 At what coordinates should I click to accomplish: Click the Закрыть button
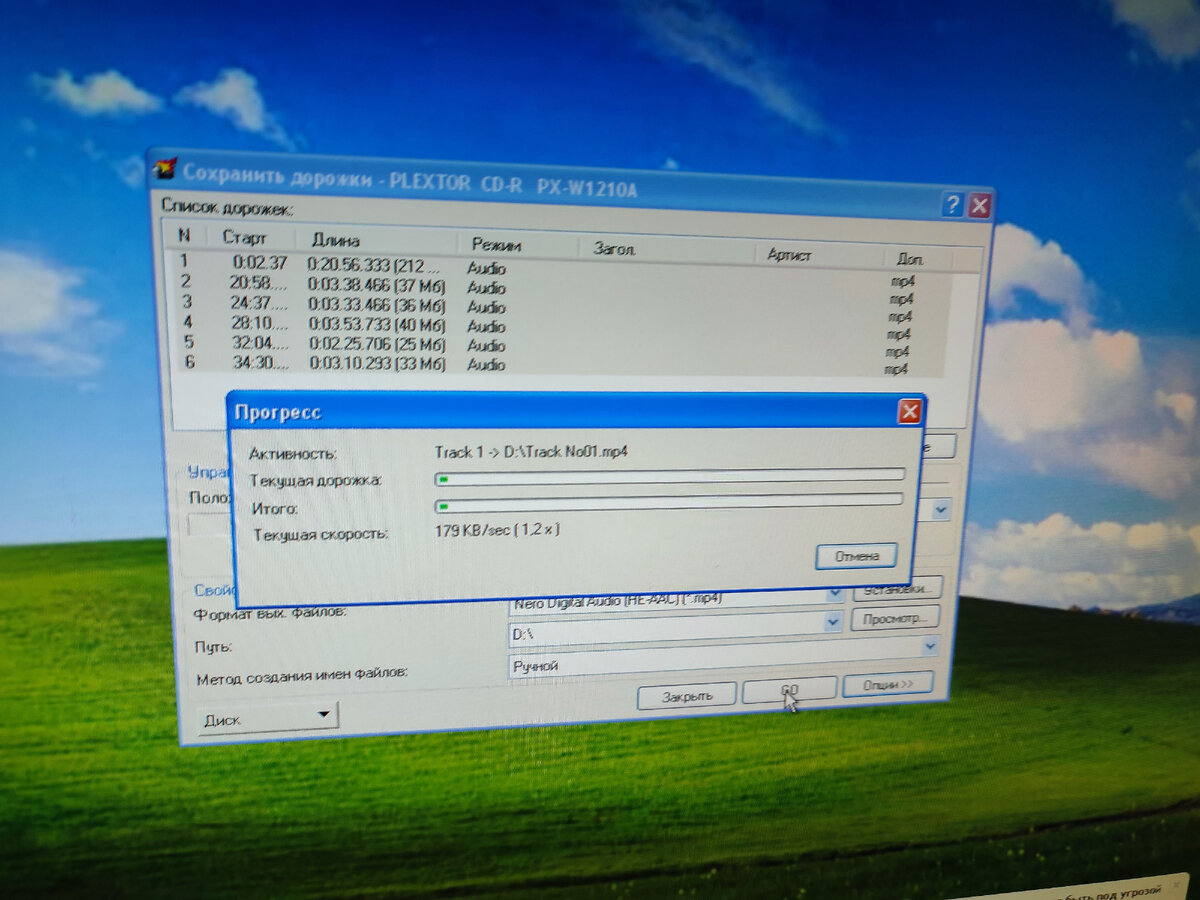(687, 696)
